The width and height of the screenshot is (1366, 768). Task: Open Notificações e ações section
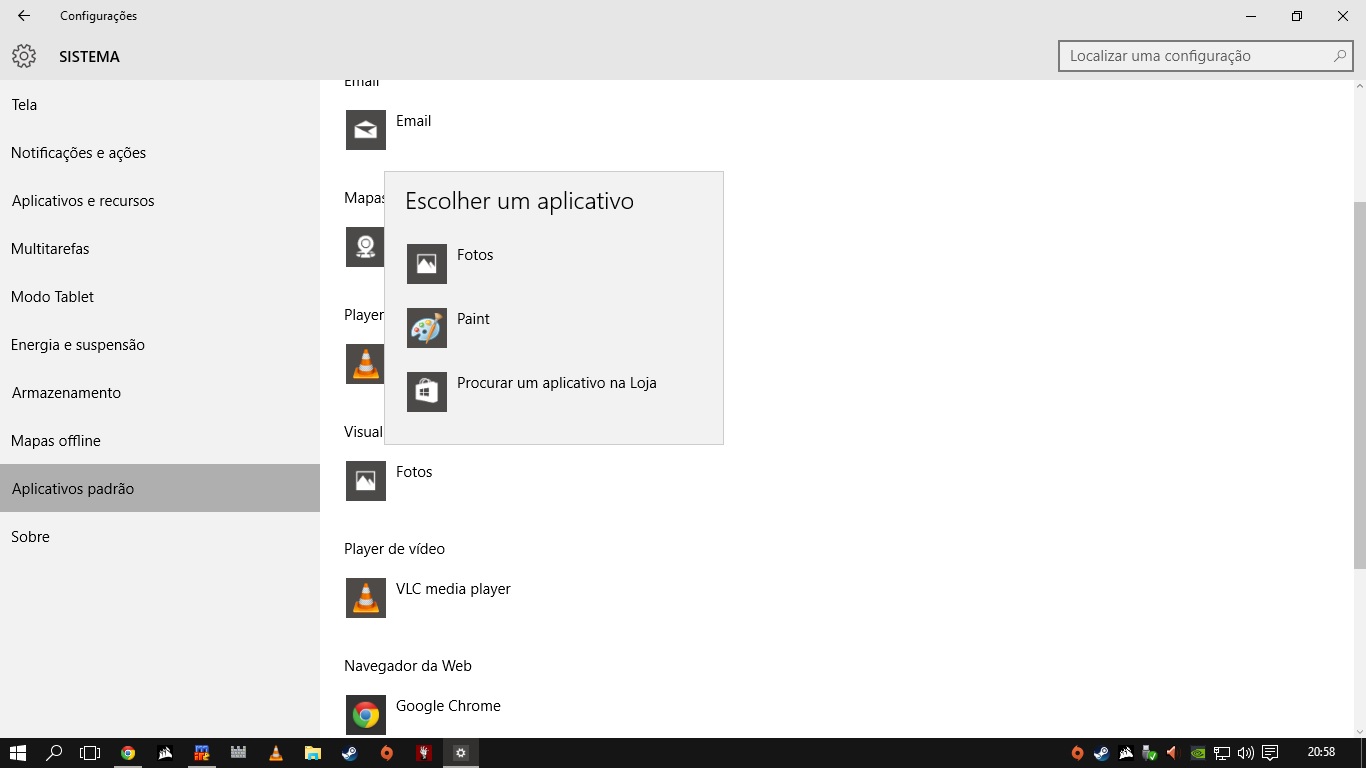[x=160, y=153]
